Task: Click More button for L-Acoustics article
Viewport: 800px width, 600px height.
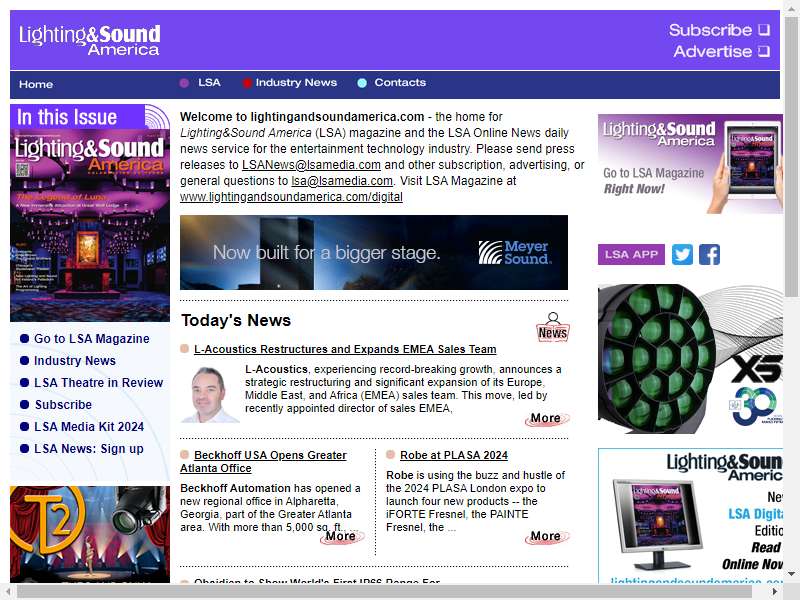Action: (x=546, y=418)
